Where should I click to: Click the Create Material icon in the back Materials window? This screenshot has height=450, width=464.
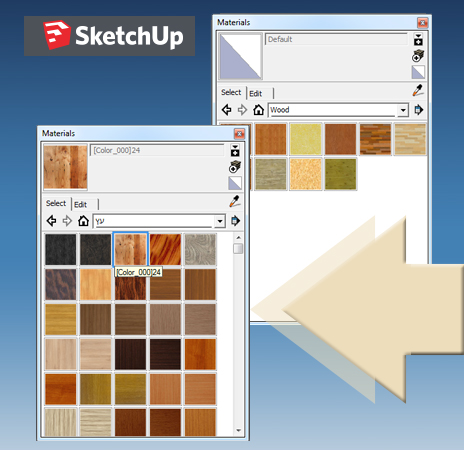coord(418,56)
